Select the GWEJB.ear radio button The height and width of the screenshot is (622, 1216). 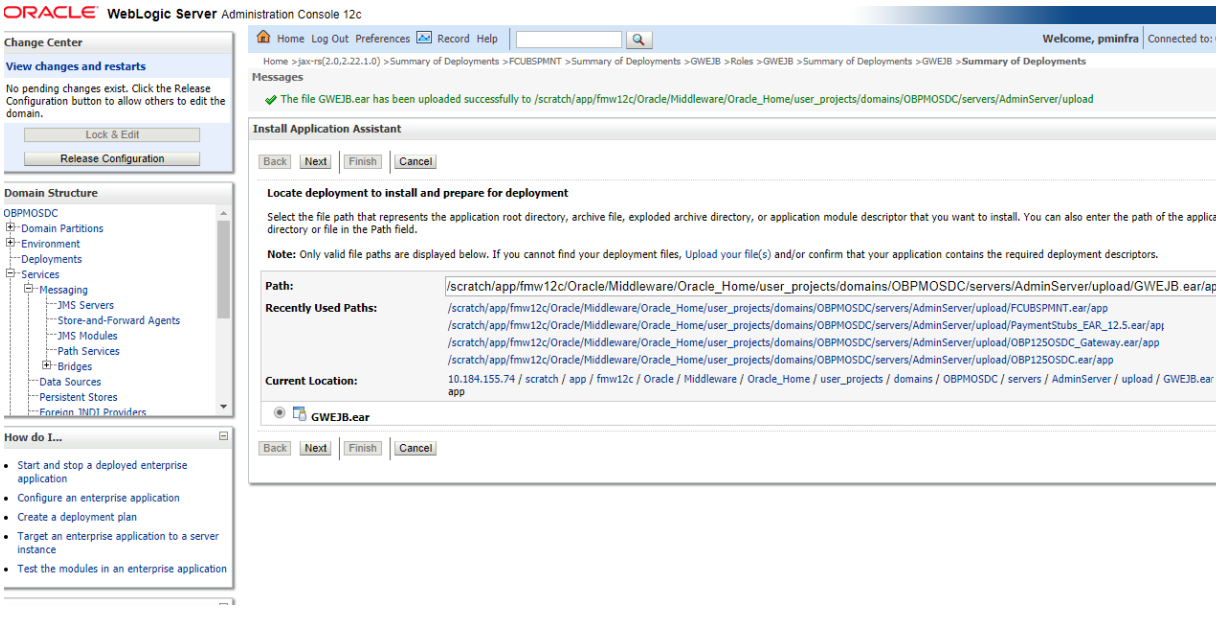(279, 414)
